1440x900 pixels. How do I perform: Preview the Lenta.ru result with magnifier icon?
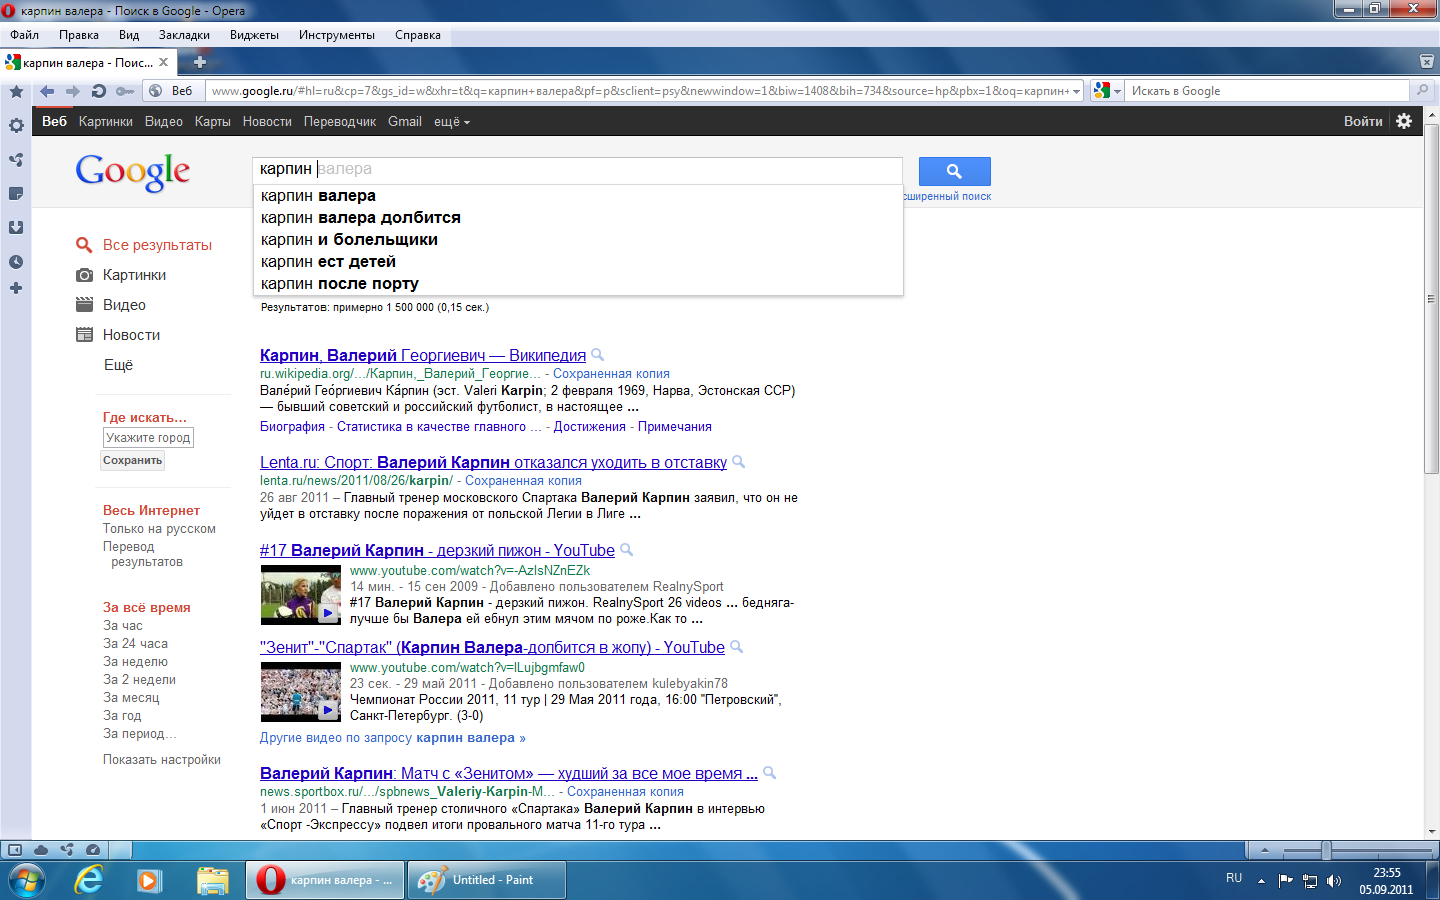(x=739, y=462)
